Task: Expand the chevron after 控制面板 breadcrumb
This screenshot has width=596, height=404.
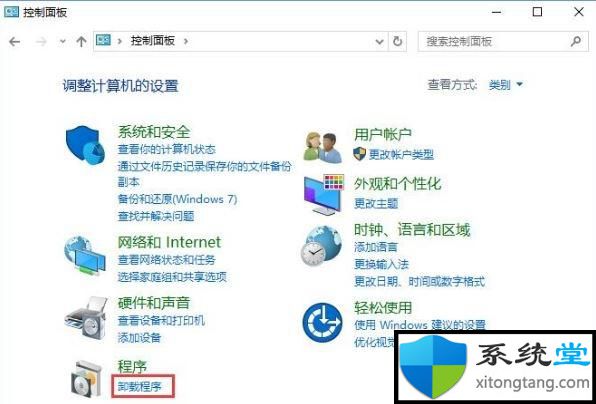Action: point(186,41)
